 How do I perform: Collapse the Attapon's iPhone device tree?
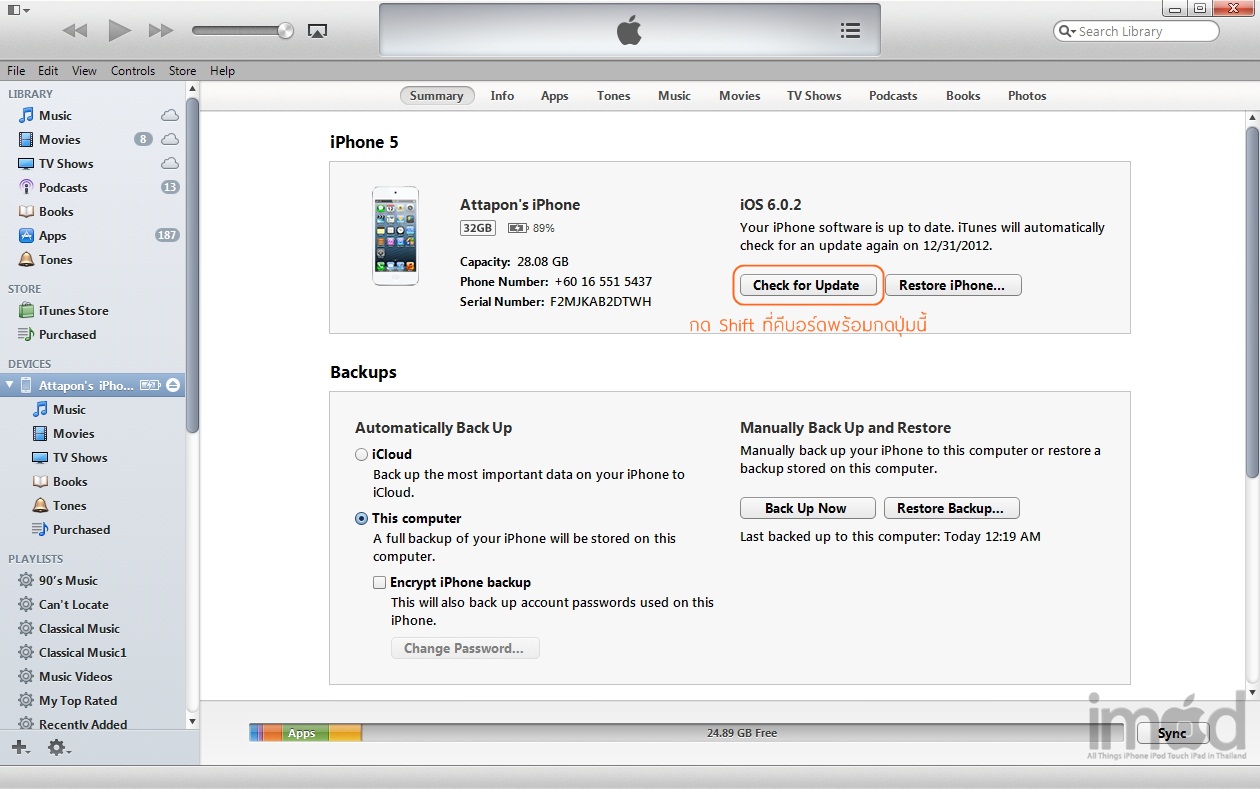tap(10, 385)
